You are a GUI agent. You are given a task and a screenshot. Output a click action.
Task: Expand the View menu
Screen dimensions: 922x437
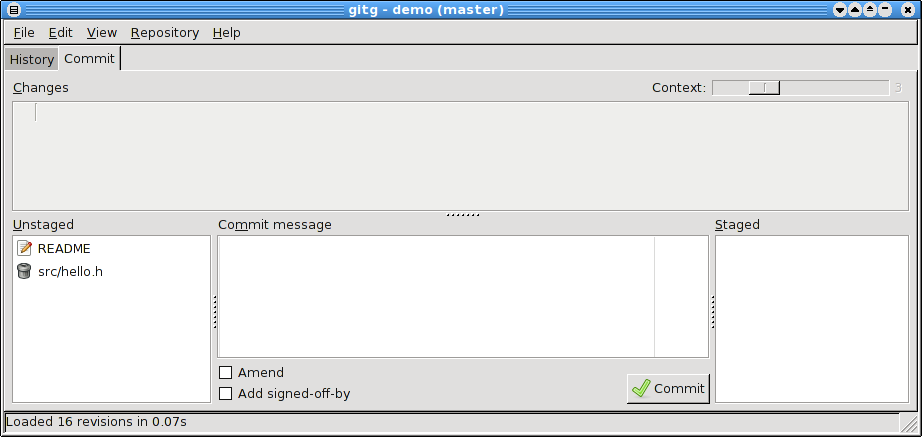[102, 32]
